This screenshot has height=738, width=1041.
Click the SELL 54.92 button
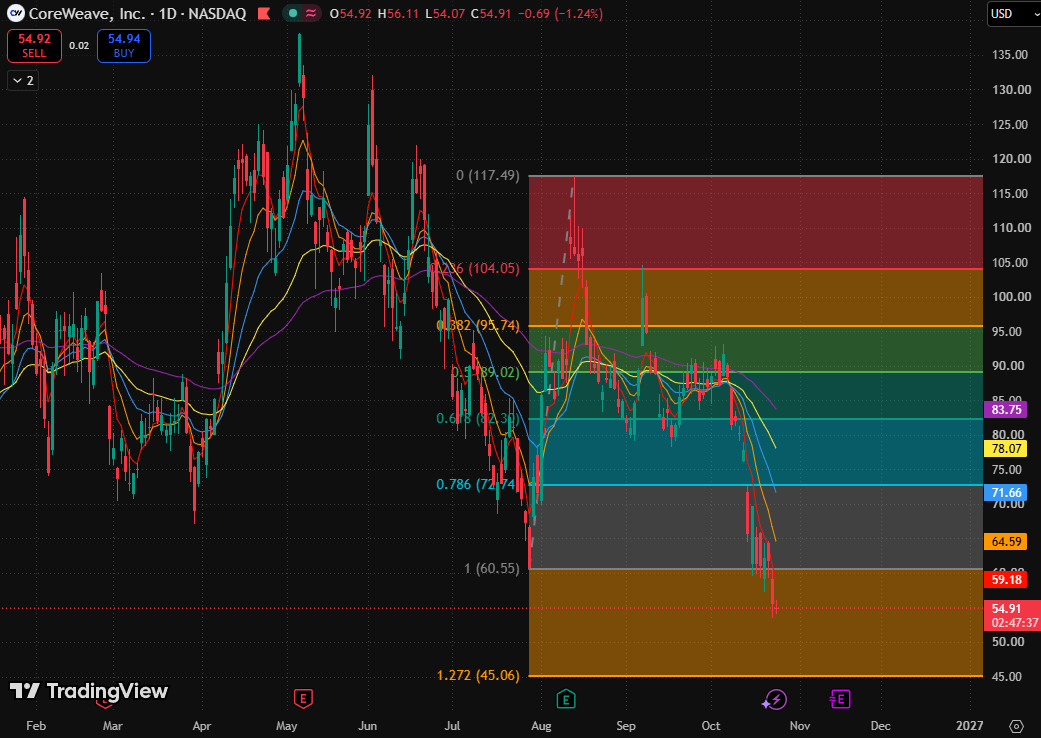35,46
